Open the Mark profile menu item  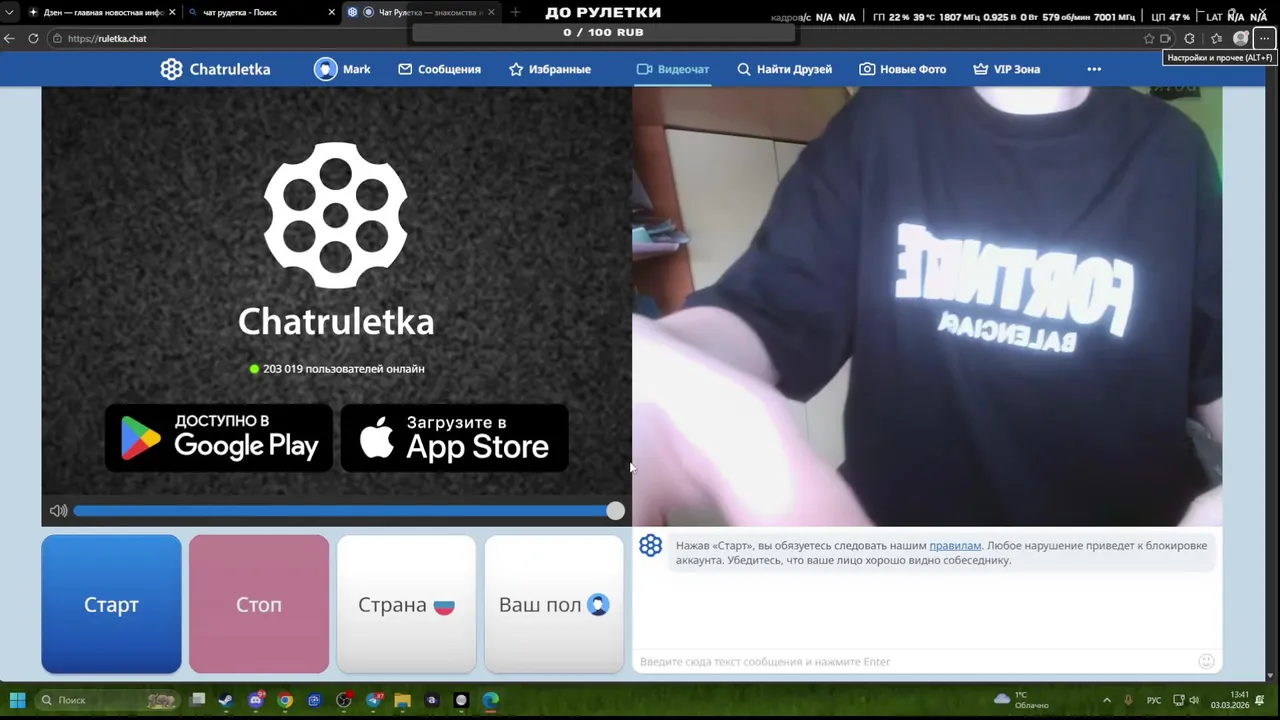pyautogui.click(x=343, y=69)
